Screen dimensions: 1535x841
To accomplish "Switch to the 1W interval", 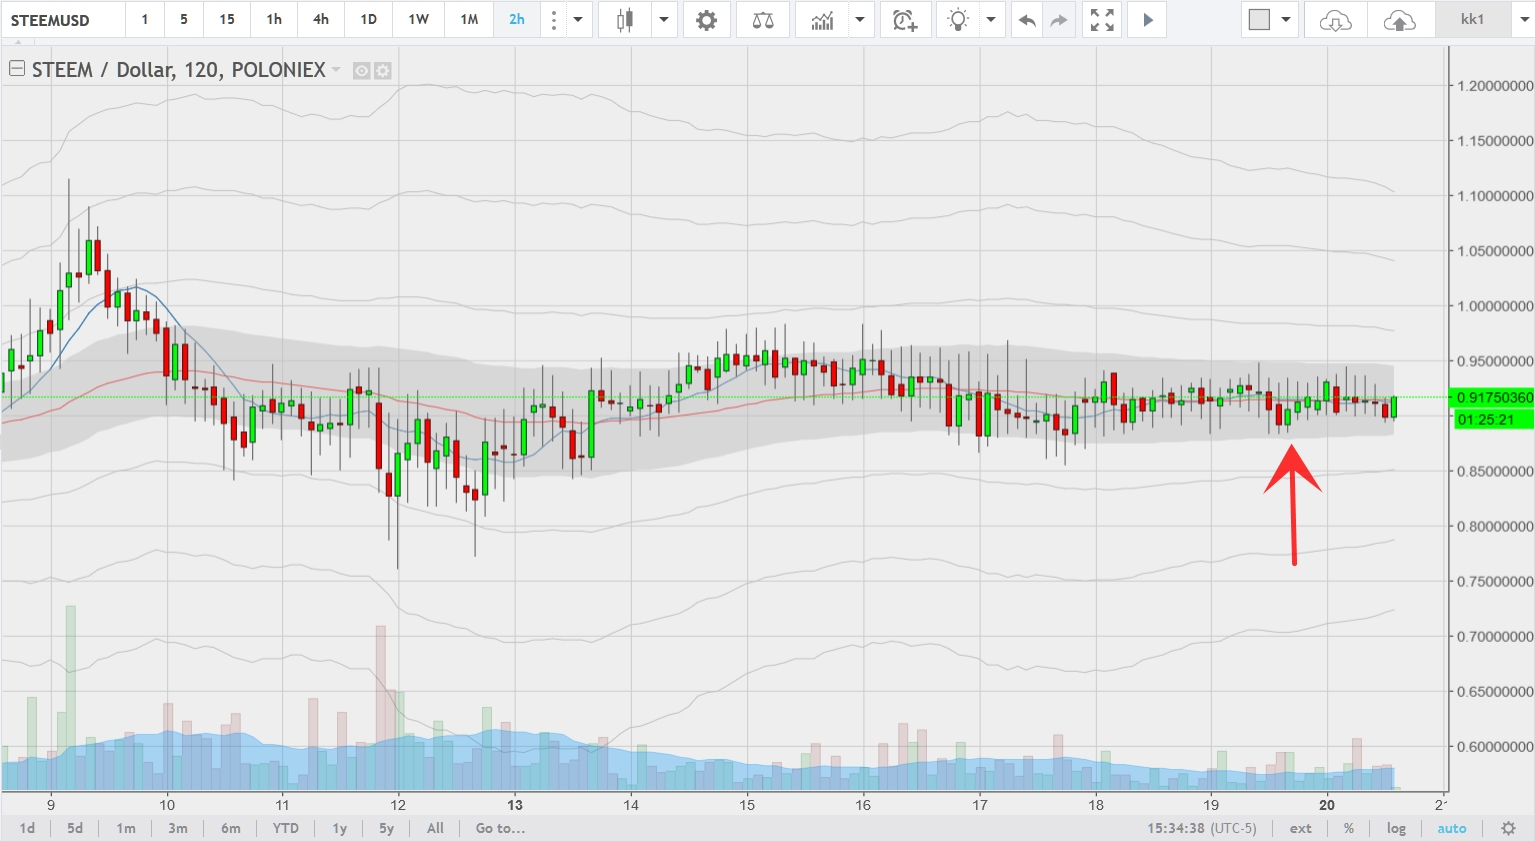I will (x=418, y=20).
